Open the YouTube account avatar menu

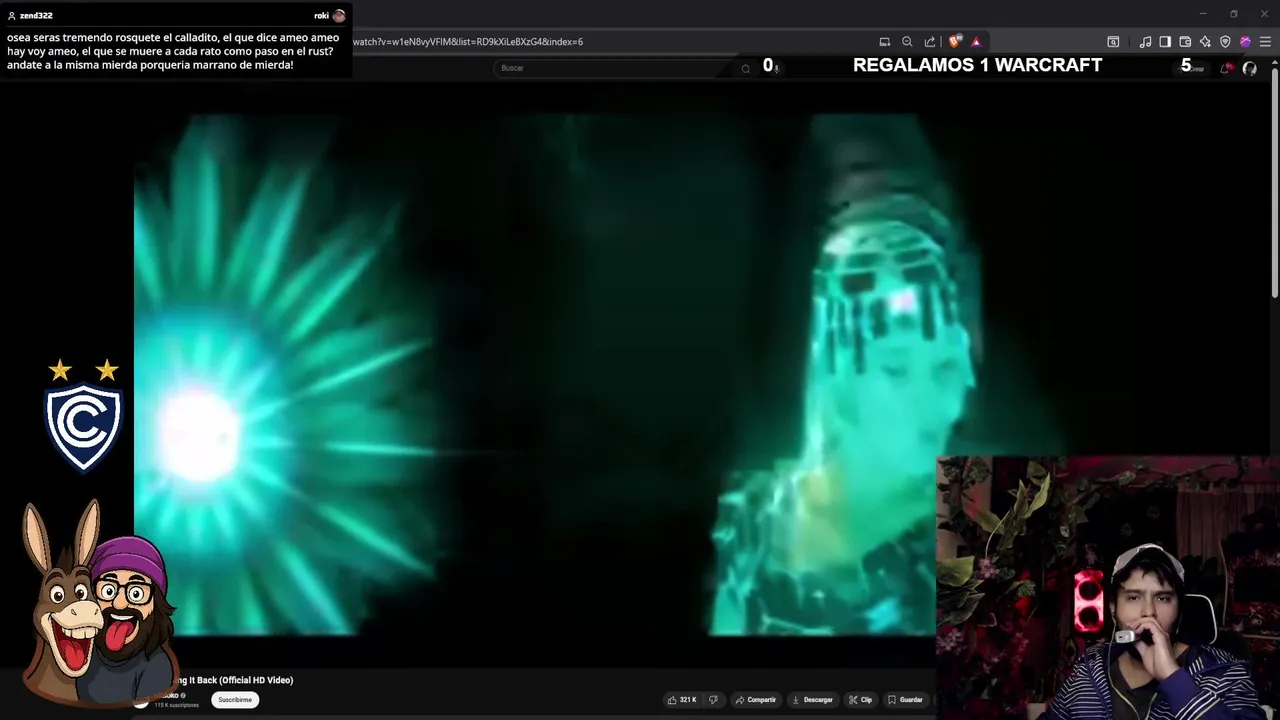click(1249, 68)
